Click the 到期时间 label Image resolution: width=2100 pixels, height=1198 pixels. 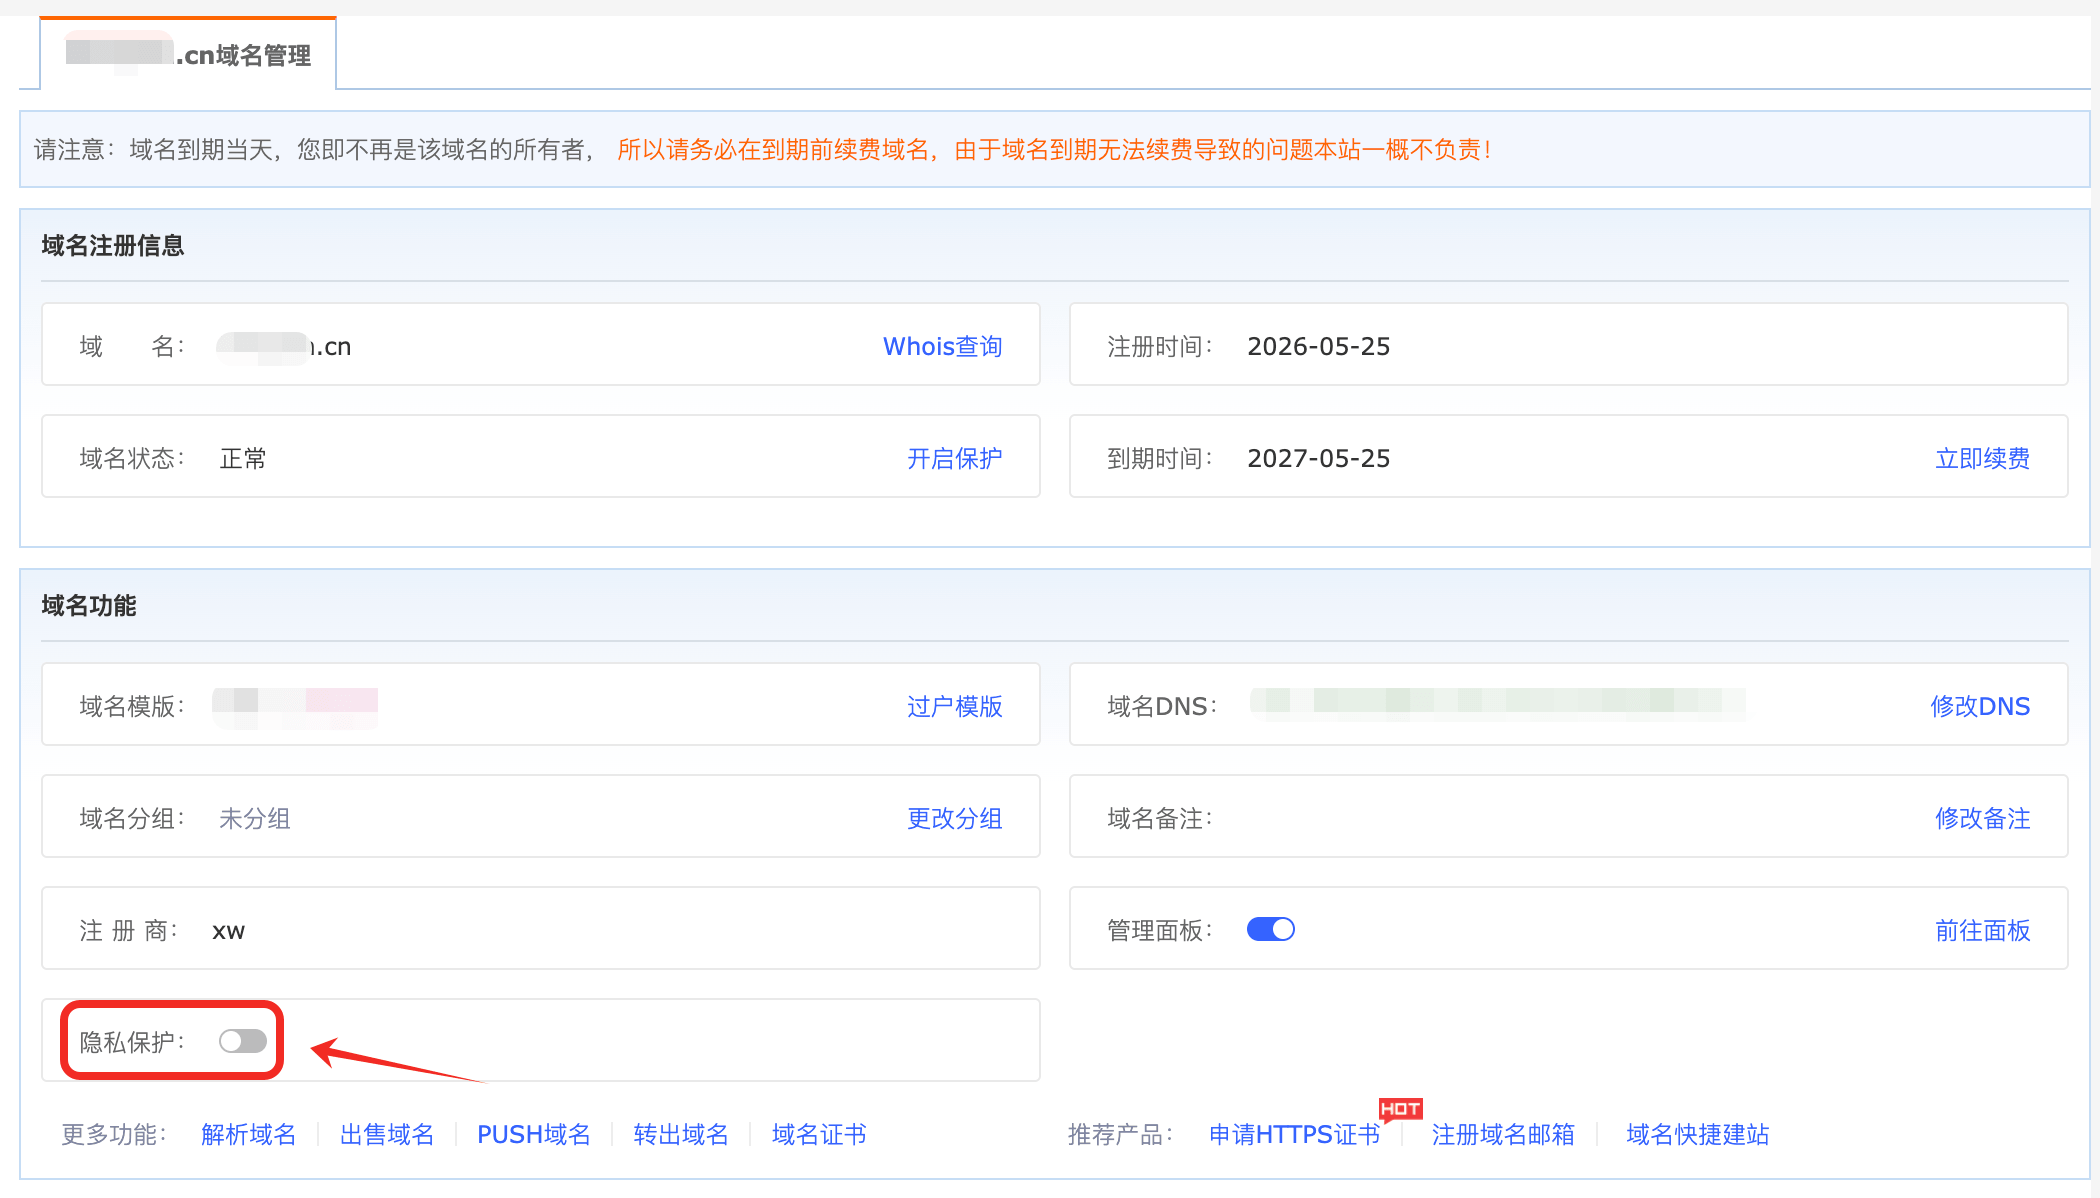point(1160,458)
